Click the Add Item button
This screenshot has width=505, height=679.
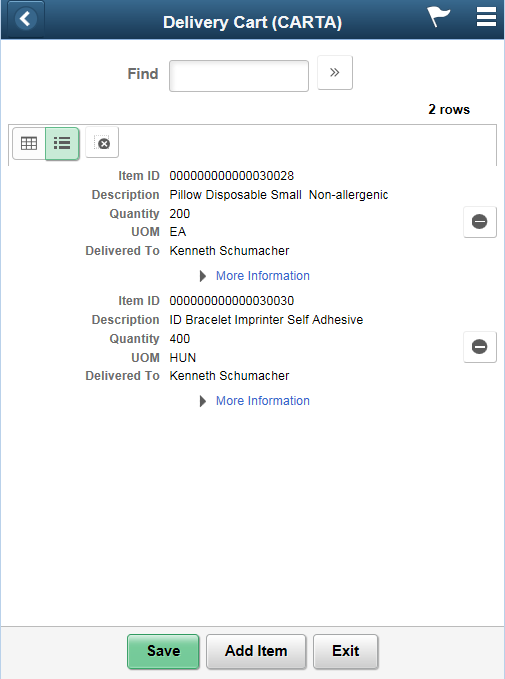point(256,651)
